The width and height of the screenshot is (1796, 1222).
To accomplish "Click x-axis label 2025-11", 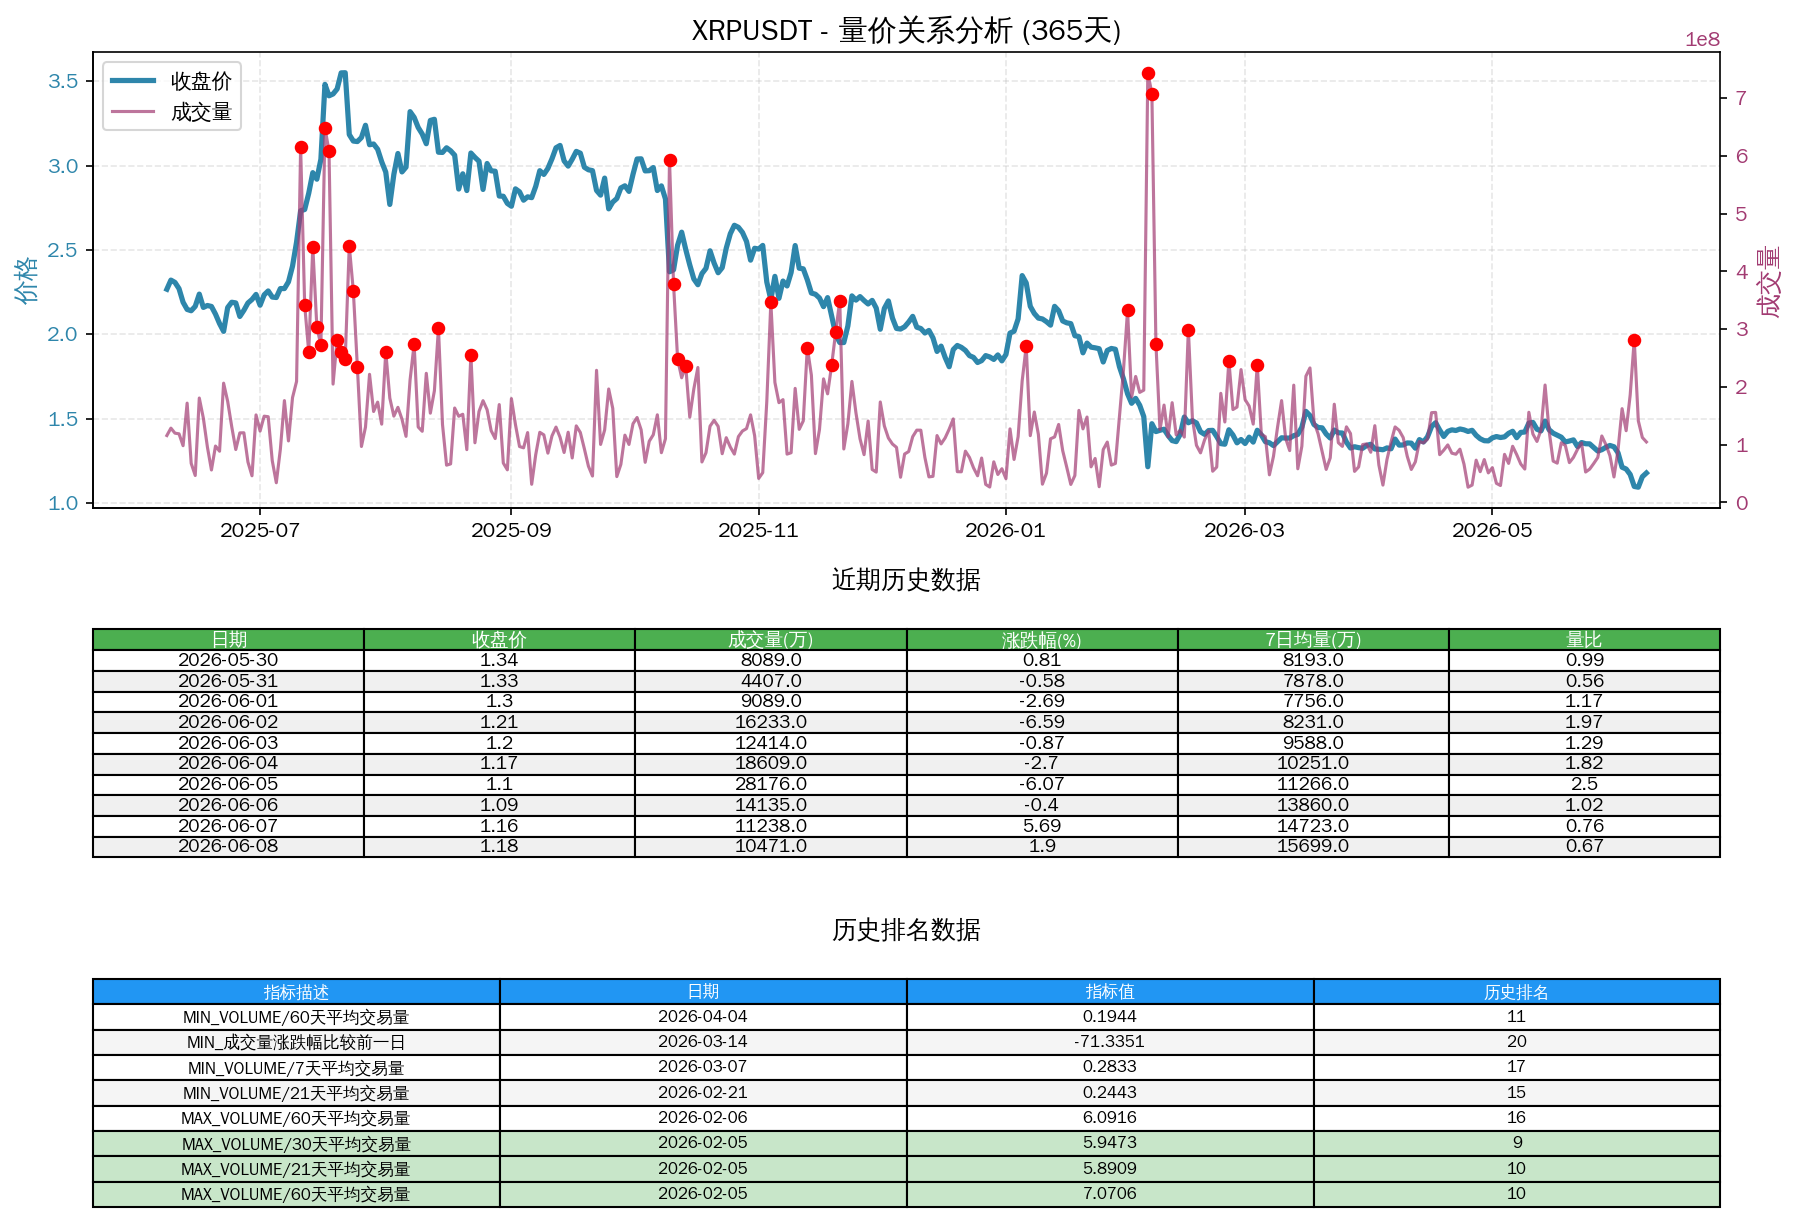I will tap(758, 530).
